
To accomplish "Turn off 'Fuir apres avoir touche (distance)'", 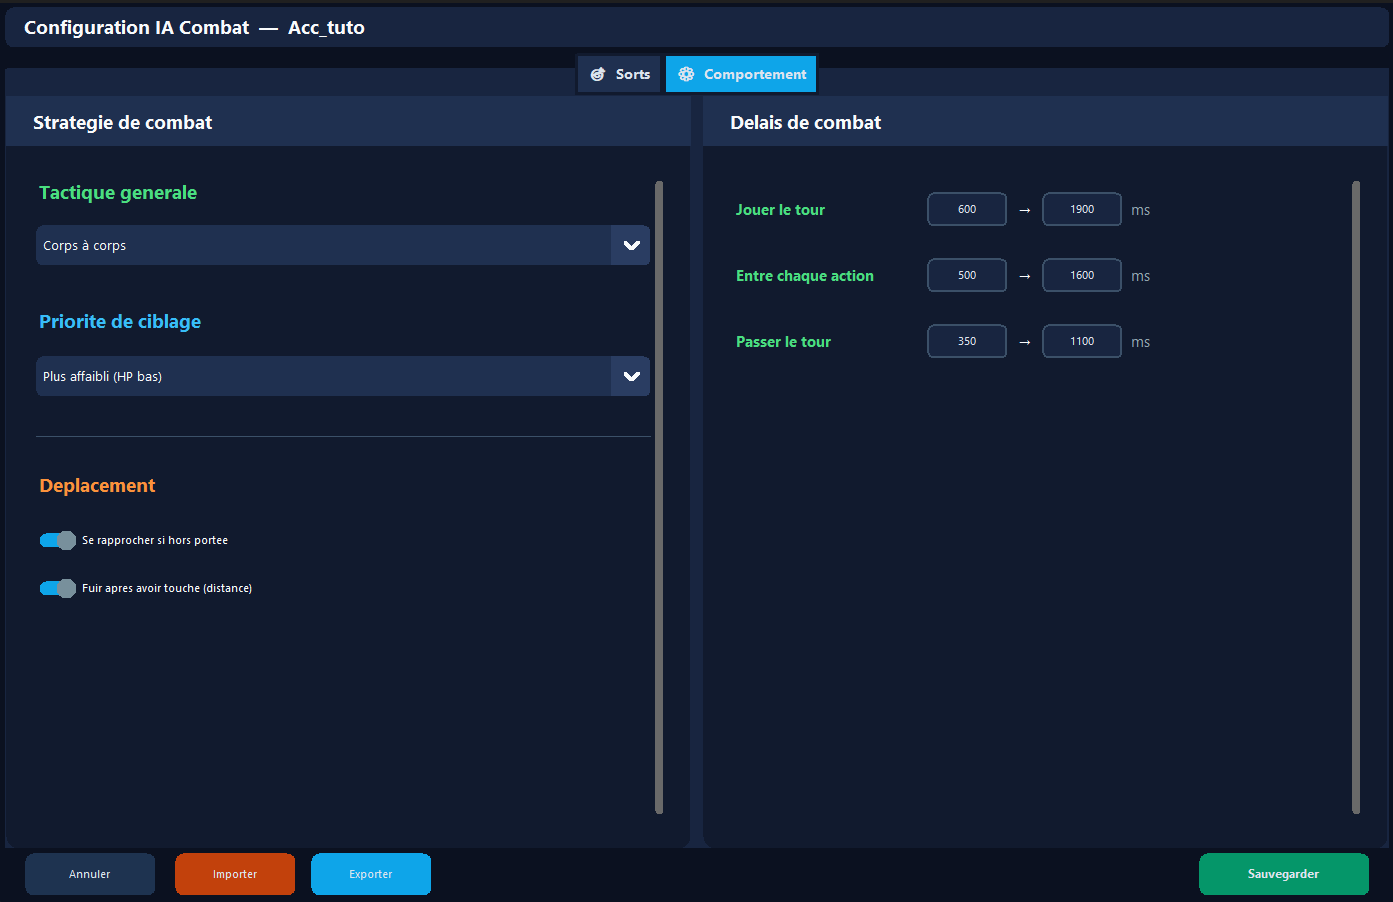I will (x=57, y=588).
